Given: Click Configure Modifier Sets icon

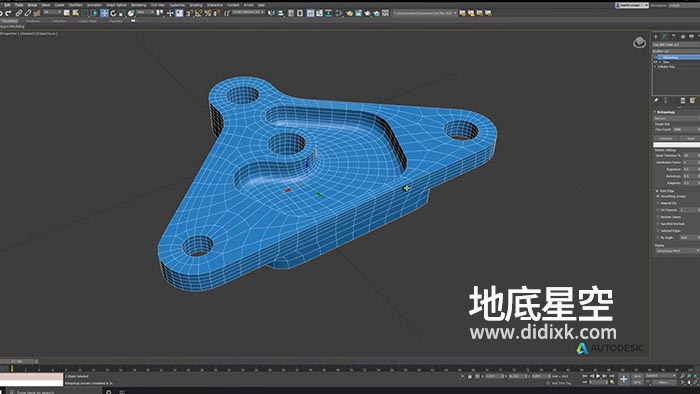Looking at the screenshot, I should pos(692,100).
